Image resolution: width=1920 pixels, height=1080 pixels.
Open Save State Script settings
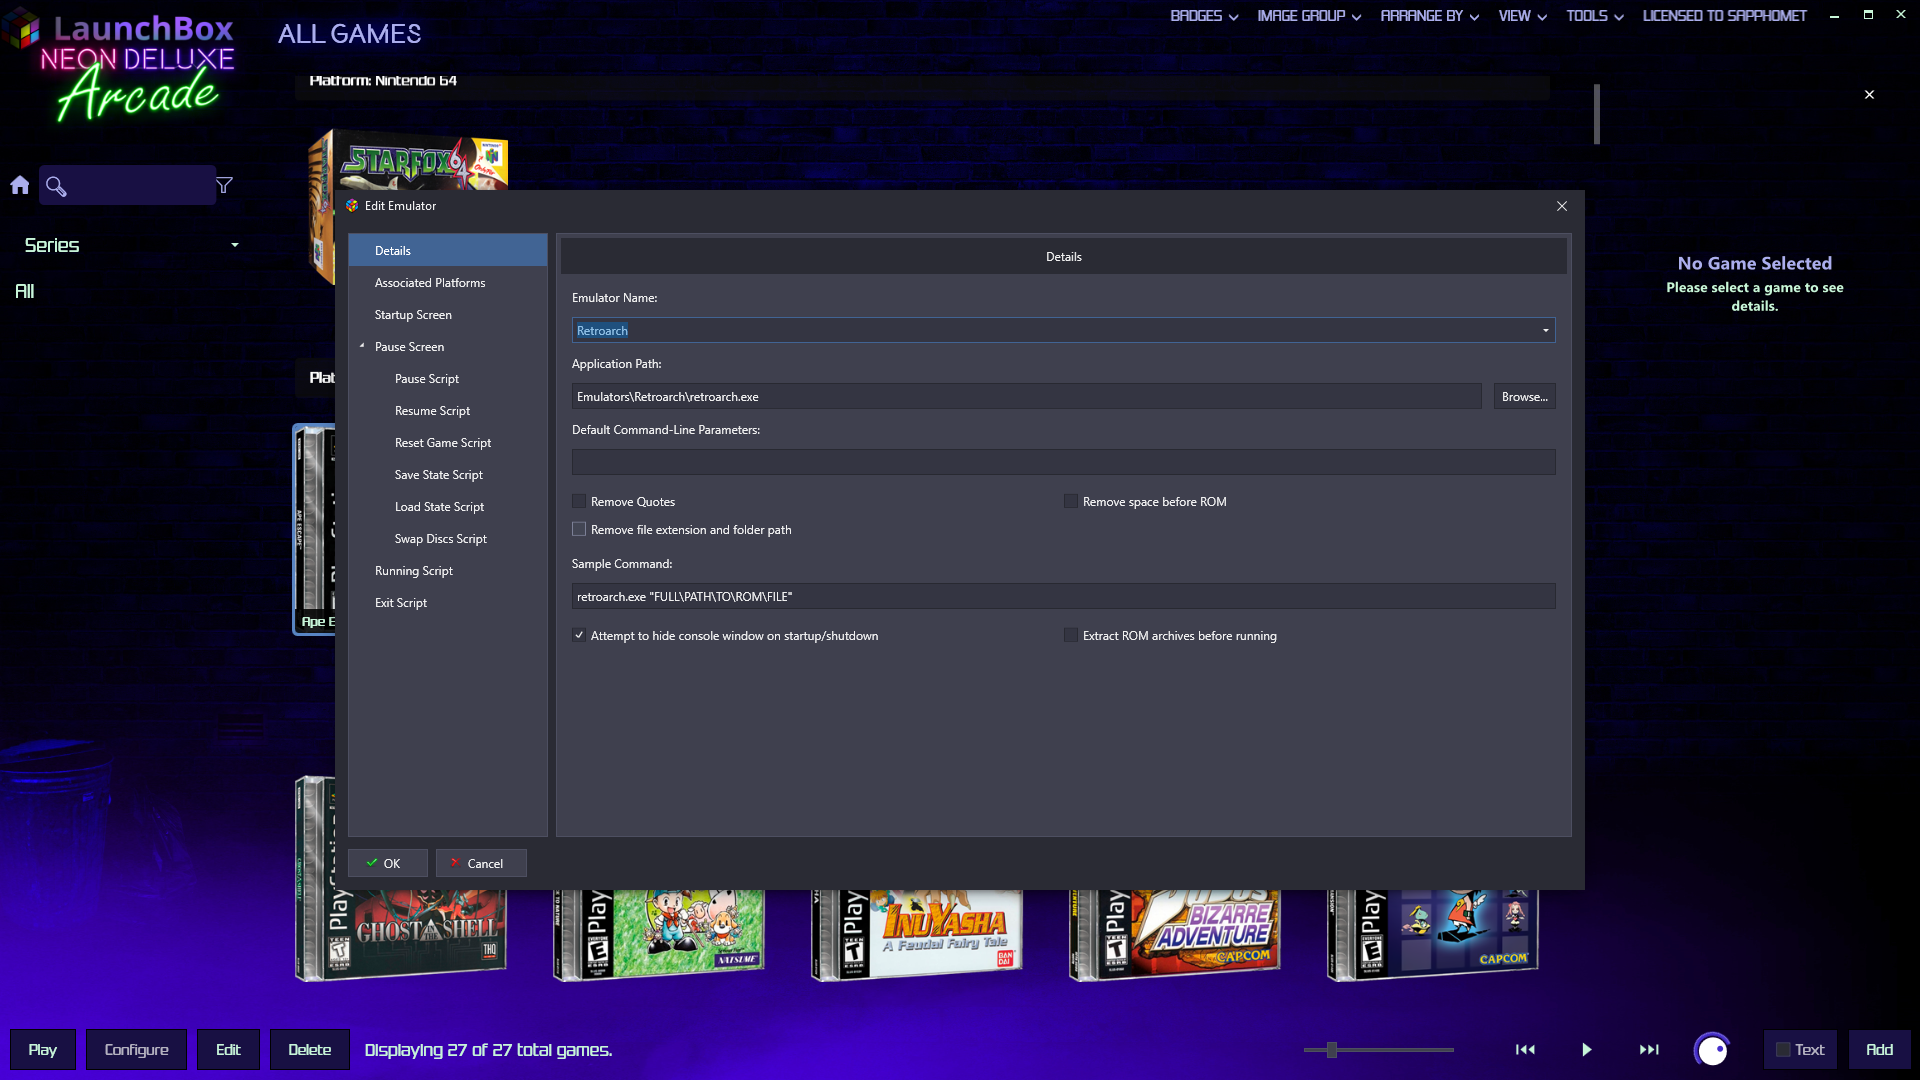click(x=439, y=474)
